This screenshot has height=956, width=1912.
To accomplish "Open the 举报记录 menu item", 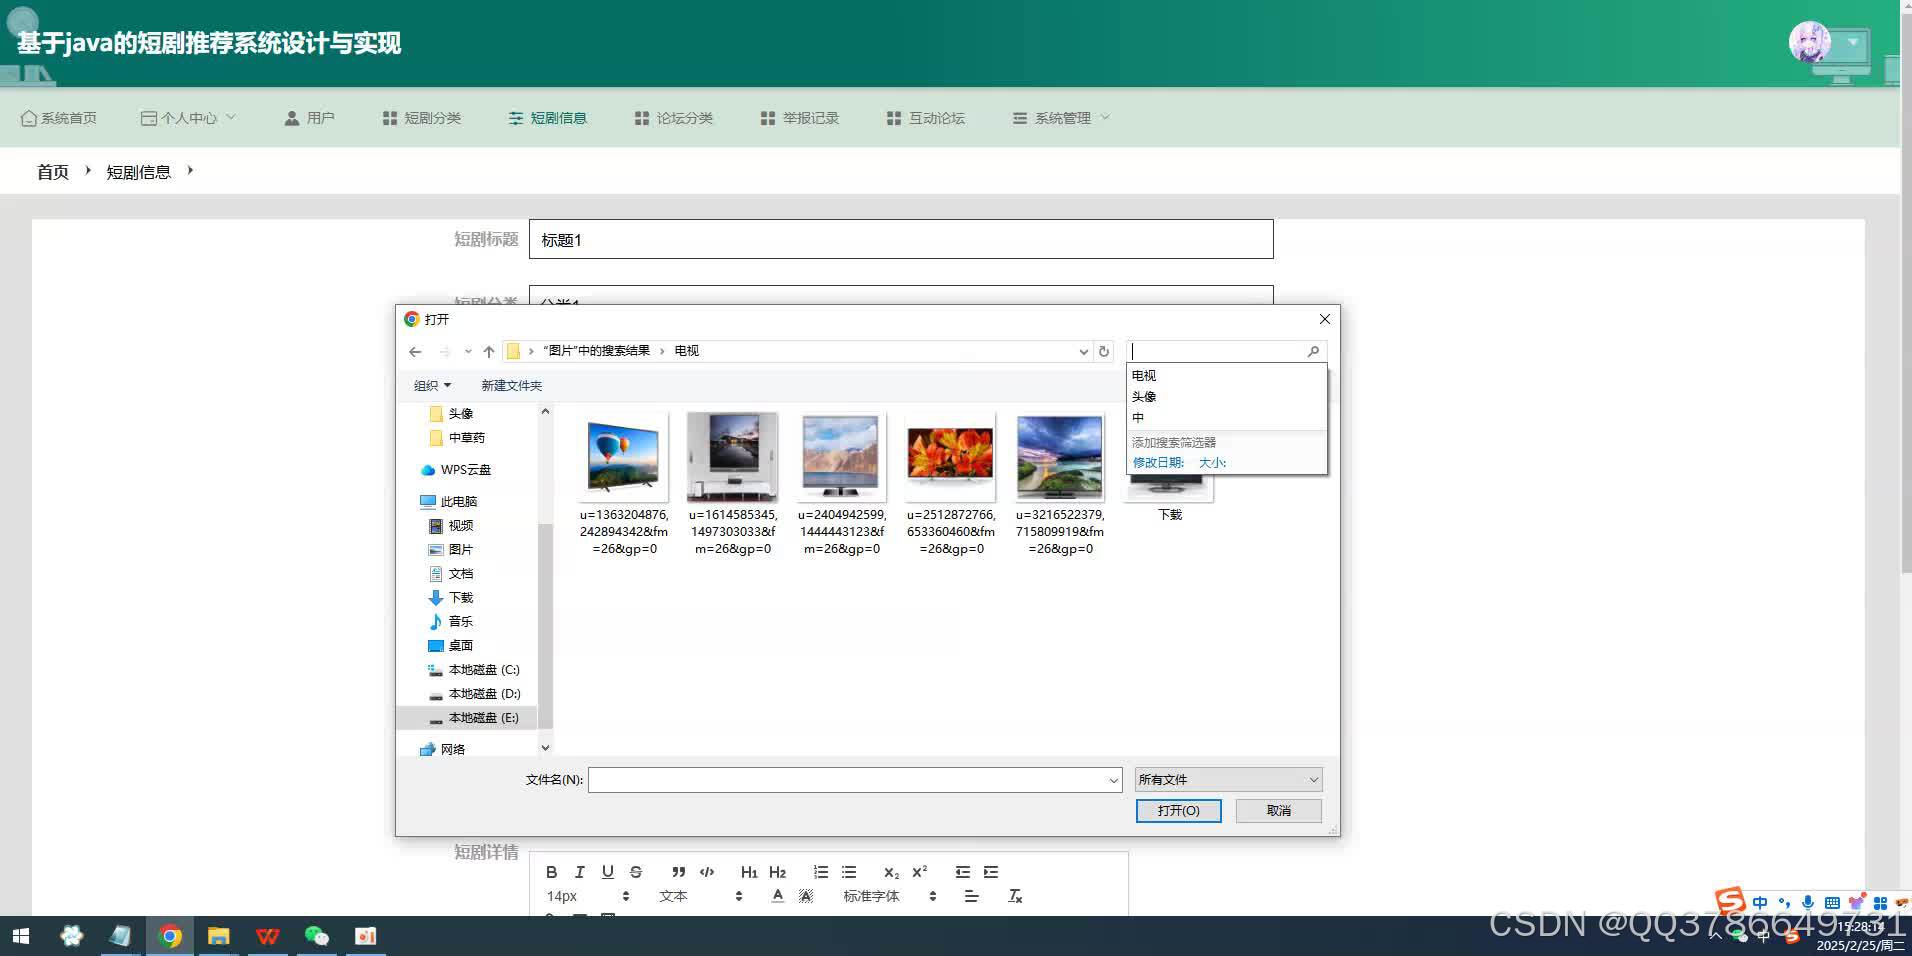I will point(799,118).
